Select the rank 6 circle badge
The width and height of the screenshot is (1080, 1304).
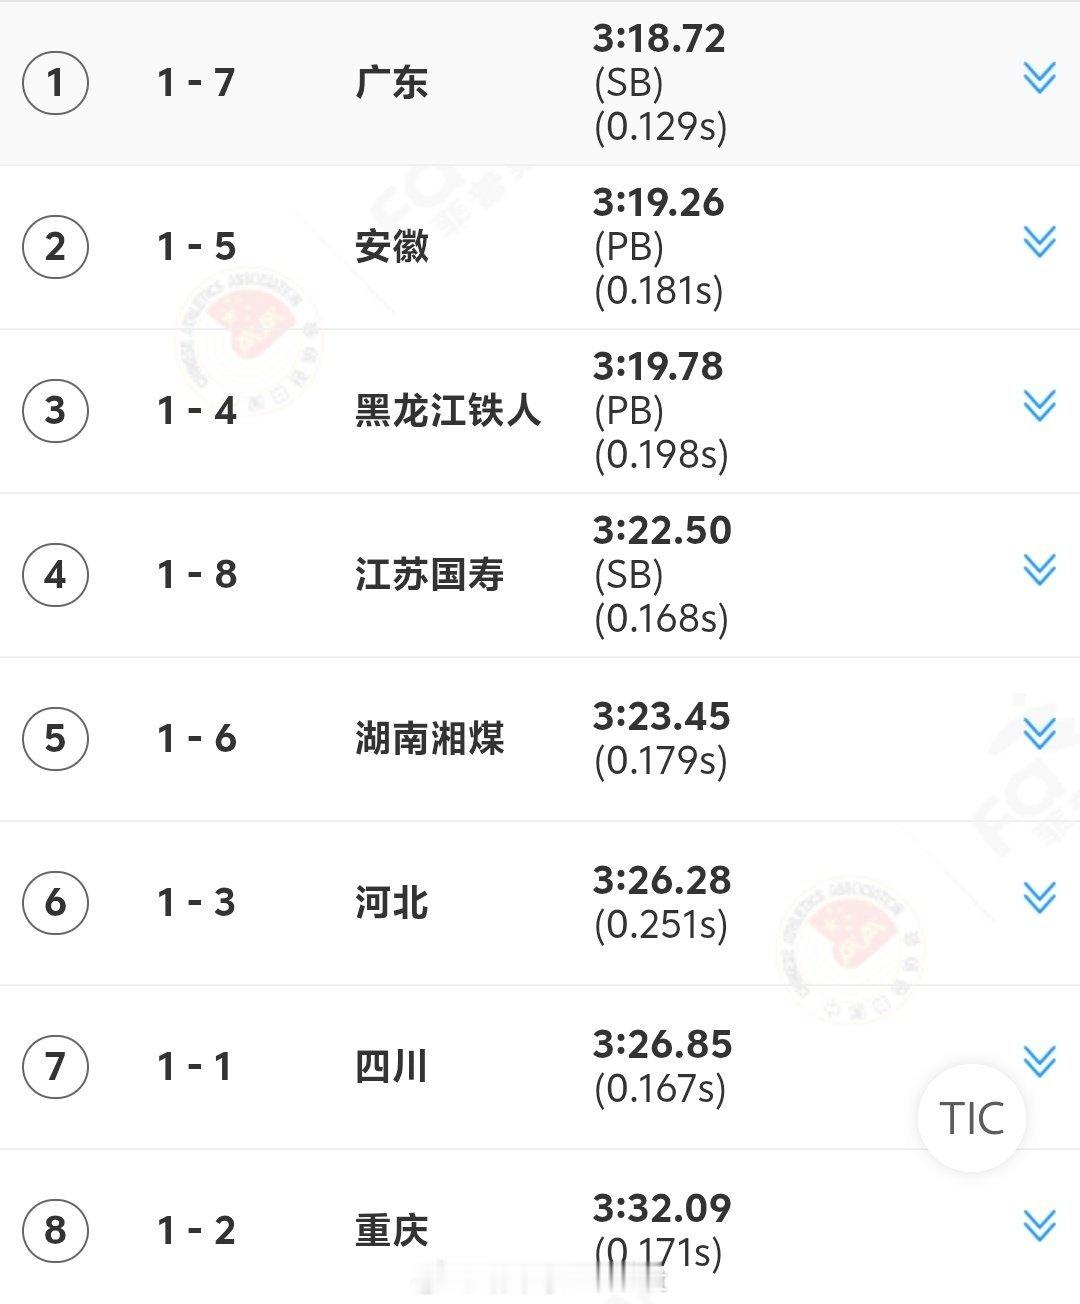[x=55, y=902]
